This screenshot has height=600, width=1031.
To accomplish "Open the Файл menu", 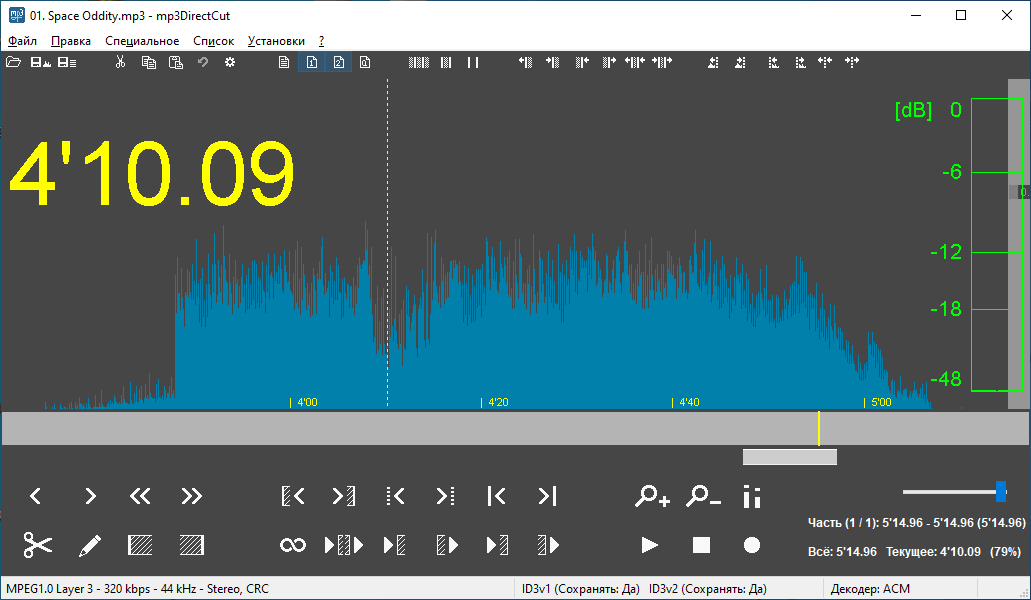I will pyautogui.click(x=22, y=41).
